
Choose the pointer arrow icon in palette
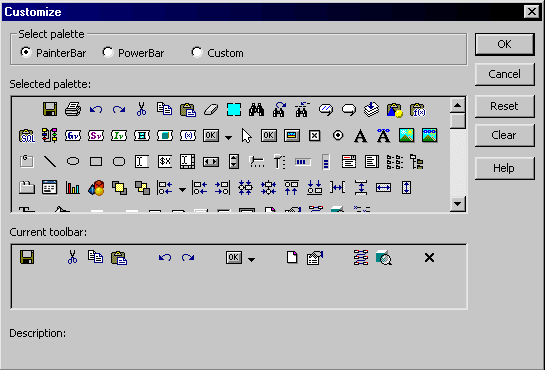[x=246, y=135]
